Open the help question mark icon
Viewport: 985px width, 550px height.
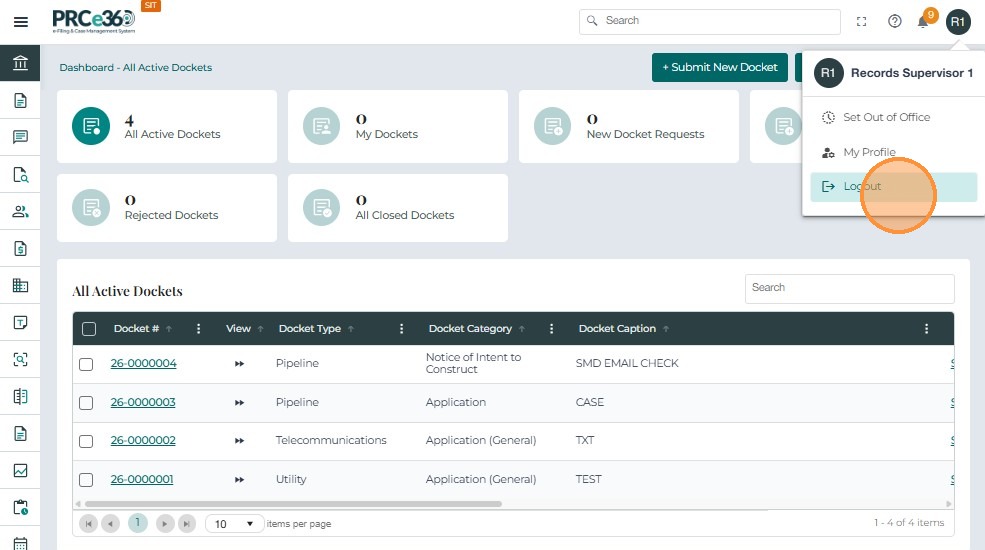895,21
